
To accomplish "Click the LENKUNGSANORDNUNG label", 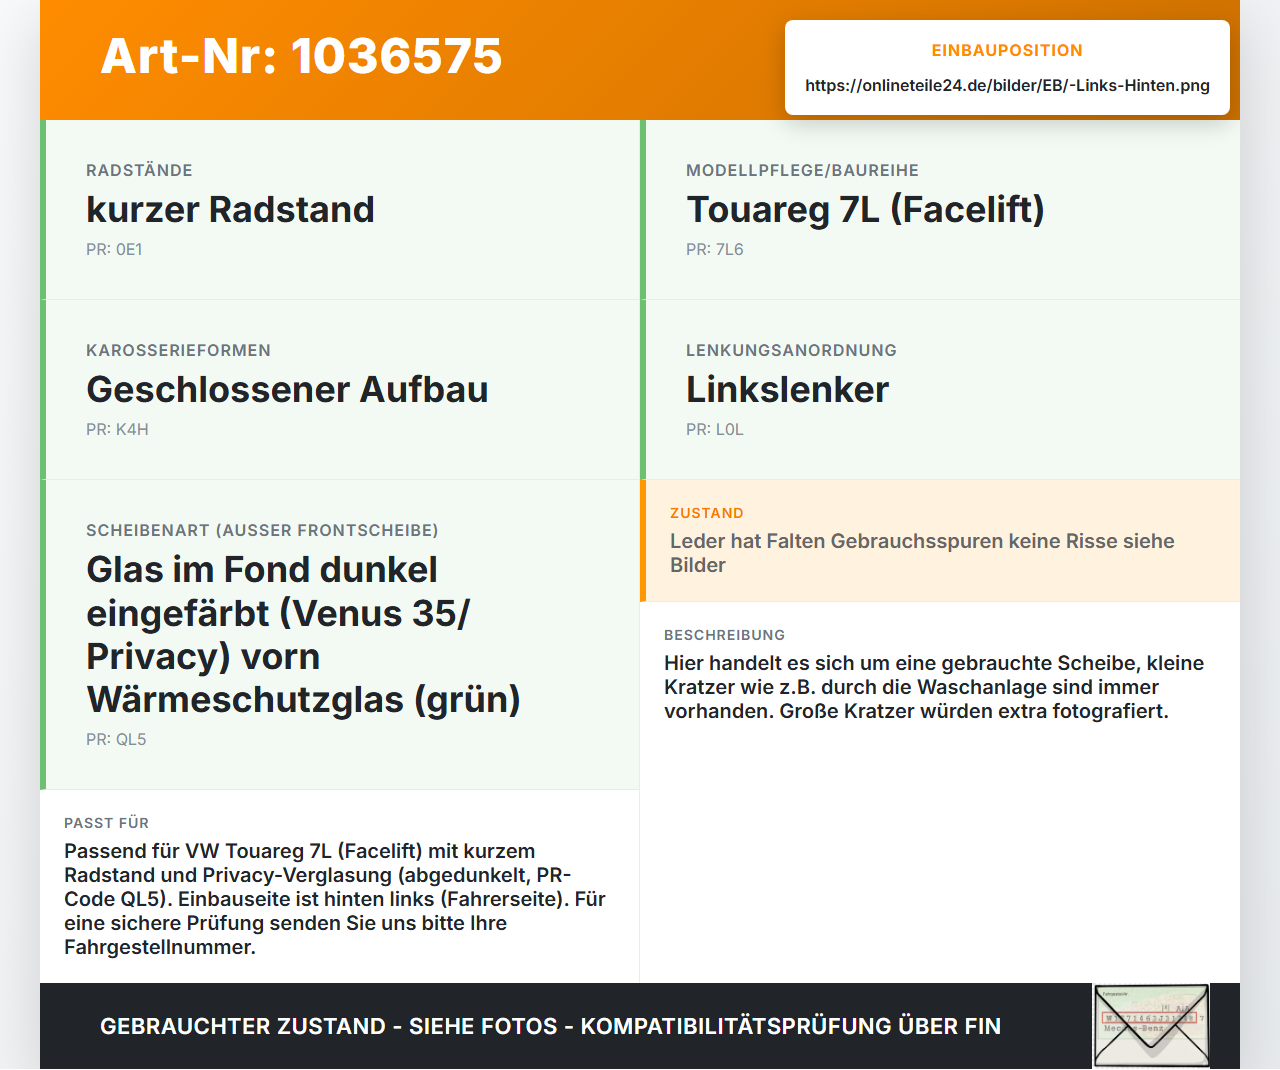I will point(791,350).
